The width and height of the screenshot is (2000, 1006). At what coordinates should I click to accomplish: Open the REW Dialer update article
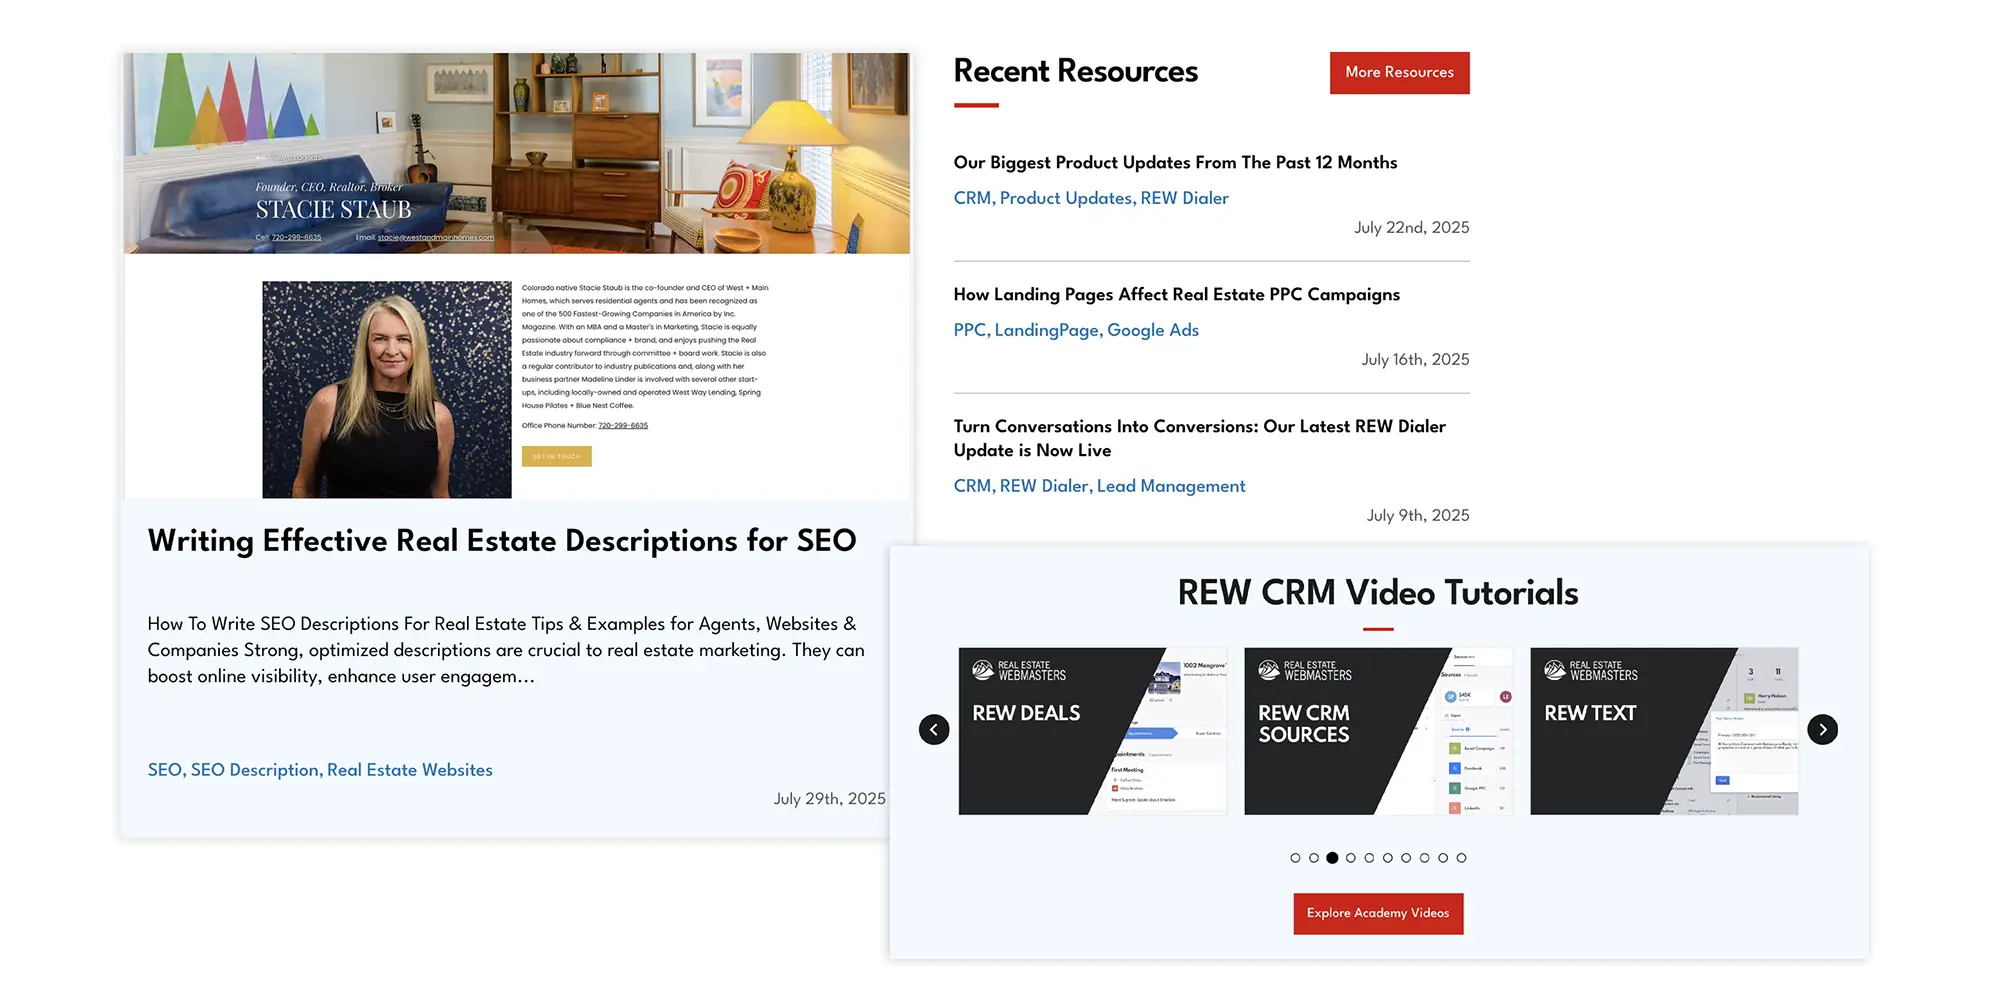(1199, 438)
